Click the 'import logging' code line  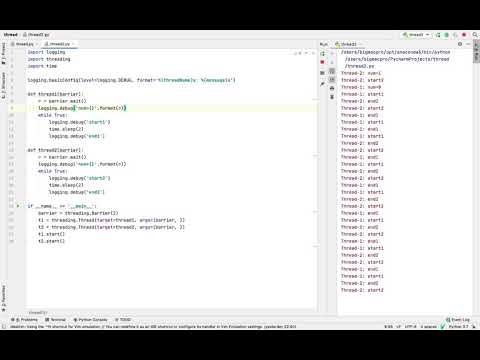46,52
